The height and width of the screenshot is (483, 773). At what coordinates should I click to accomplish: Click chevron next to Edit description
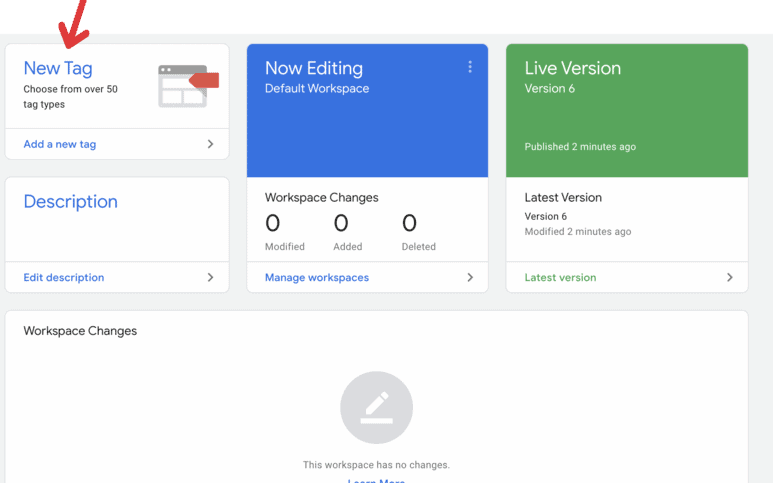tap(211, 277)
